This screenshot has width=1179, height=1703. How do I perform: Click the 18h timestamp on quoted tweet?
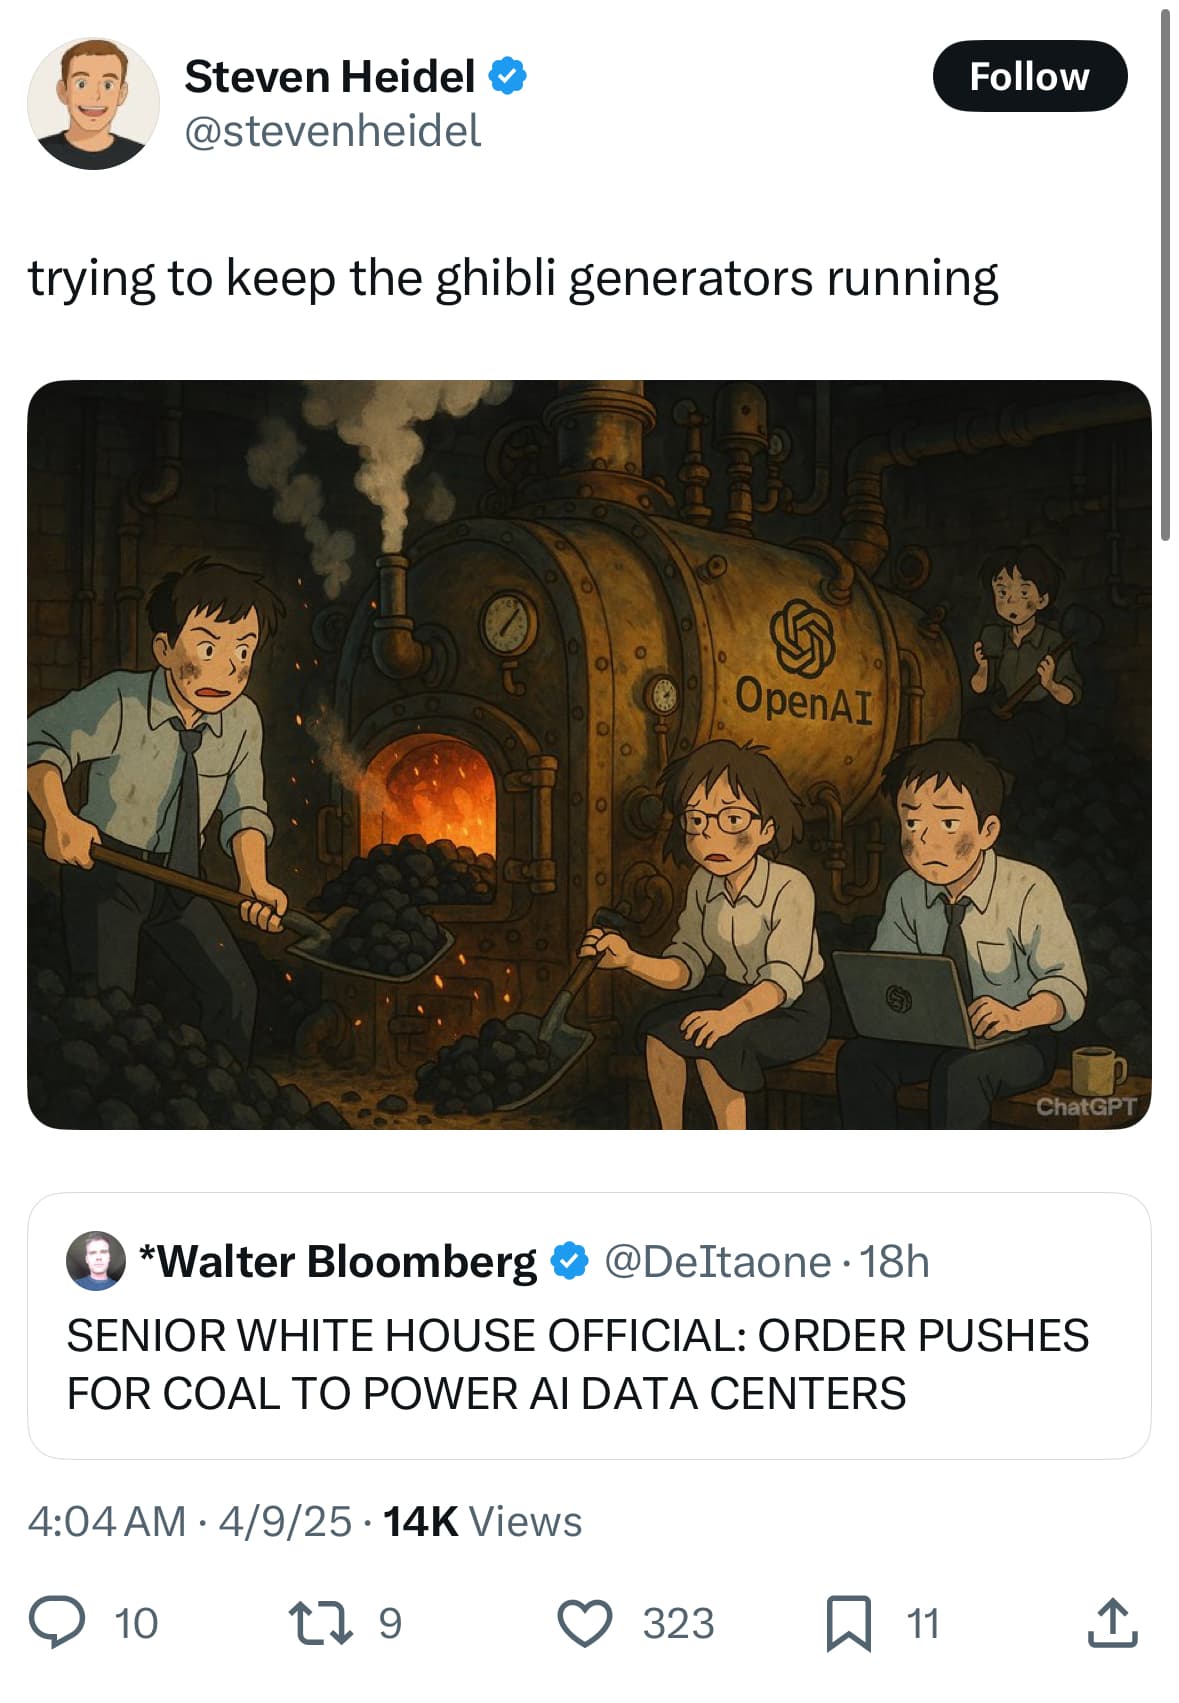point(896,1262)
